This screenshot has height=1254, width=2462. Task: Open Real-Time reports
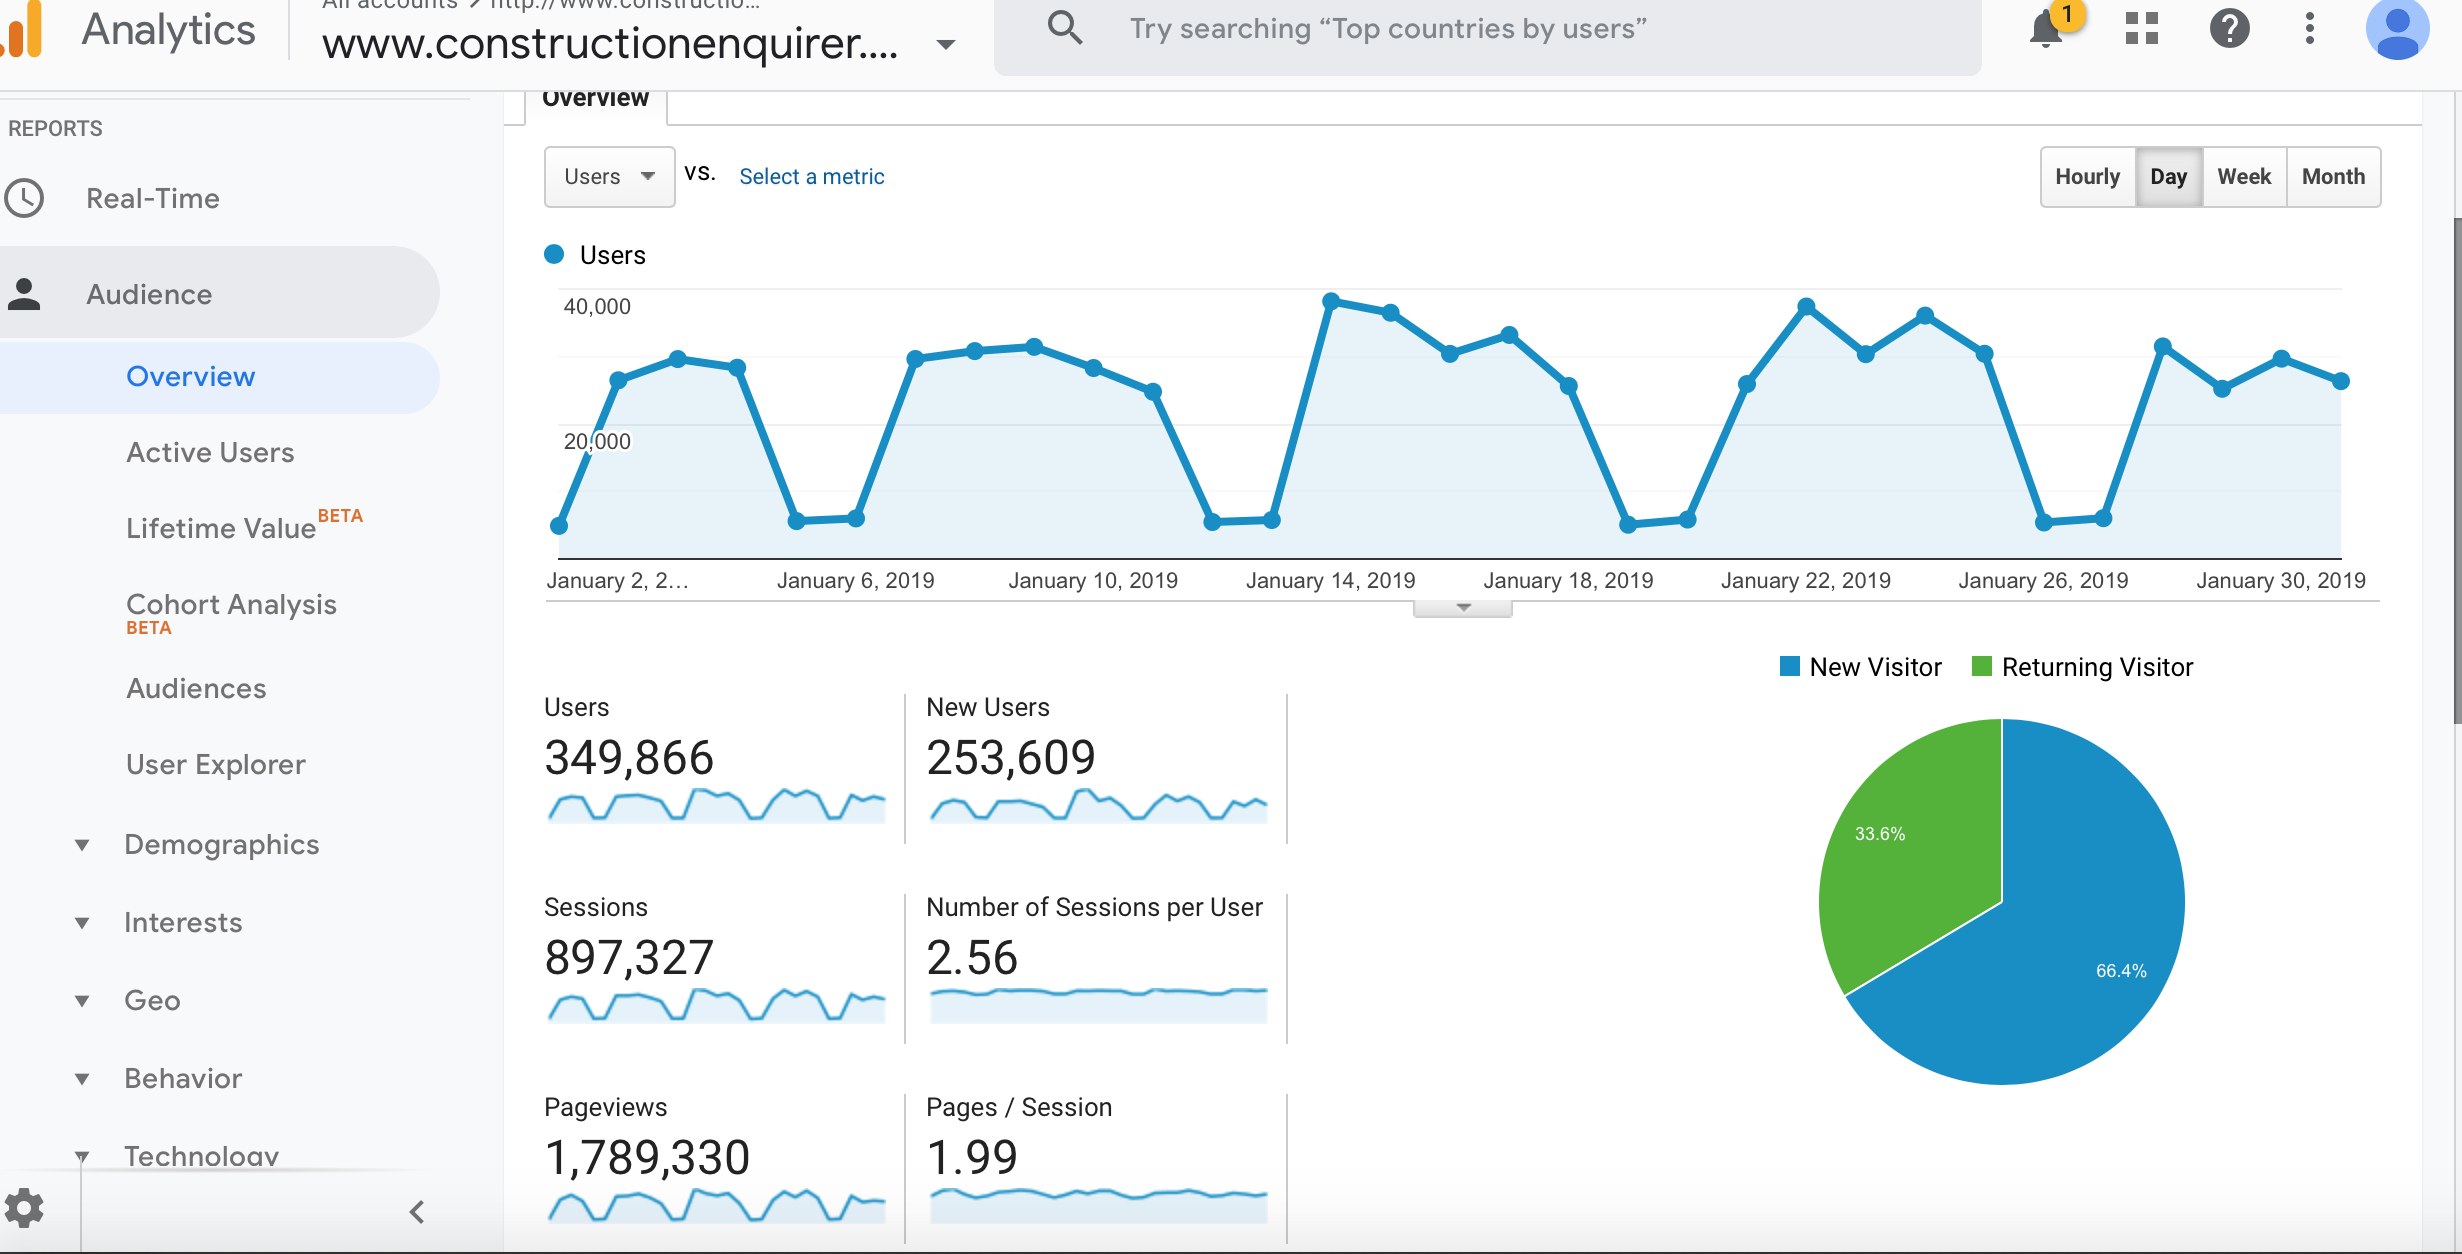pyautogui.click(x=153, y=198)
